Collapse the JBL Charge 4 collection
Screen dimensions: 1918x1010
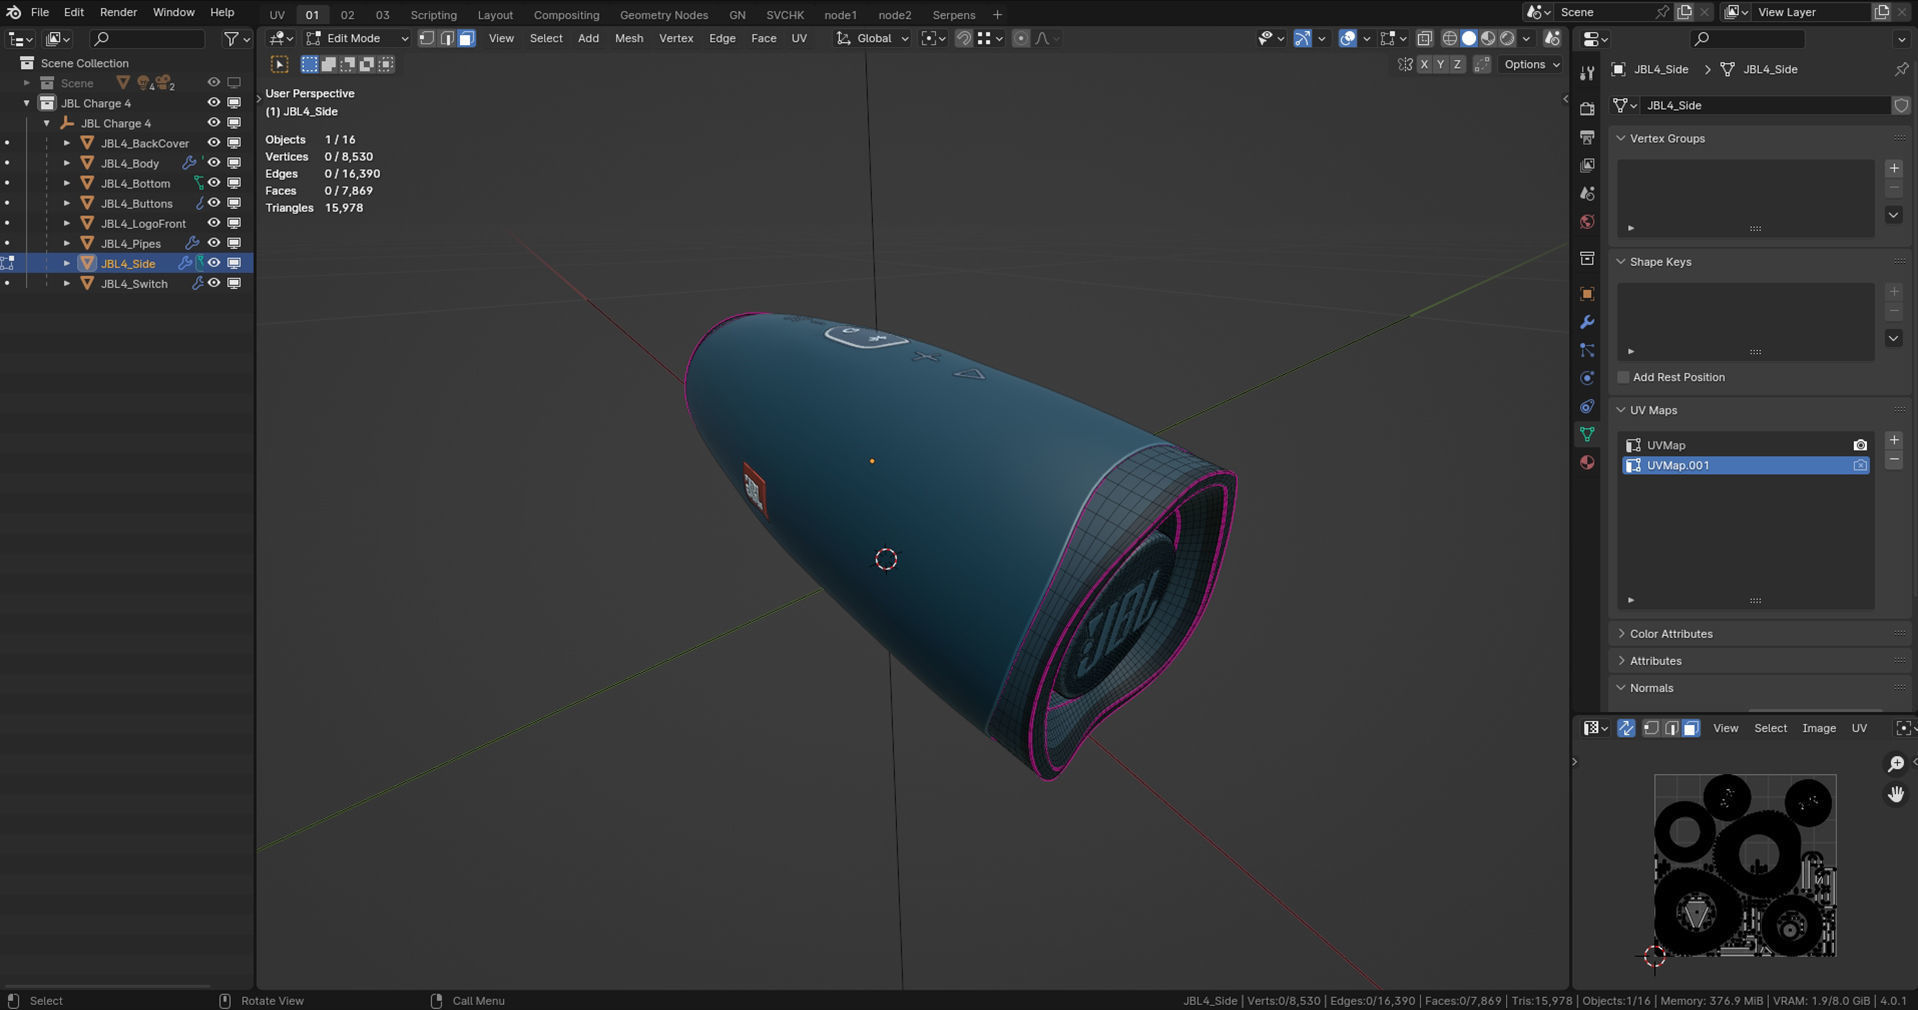coord(27,103)
